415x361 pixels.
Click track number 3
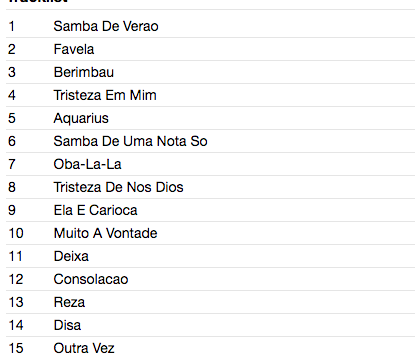(12, 72)
